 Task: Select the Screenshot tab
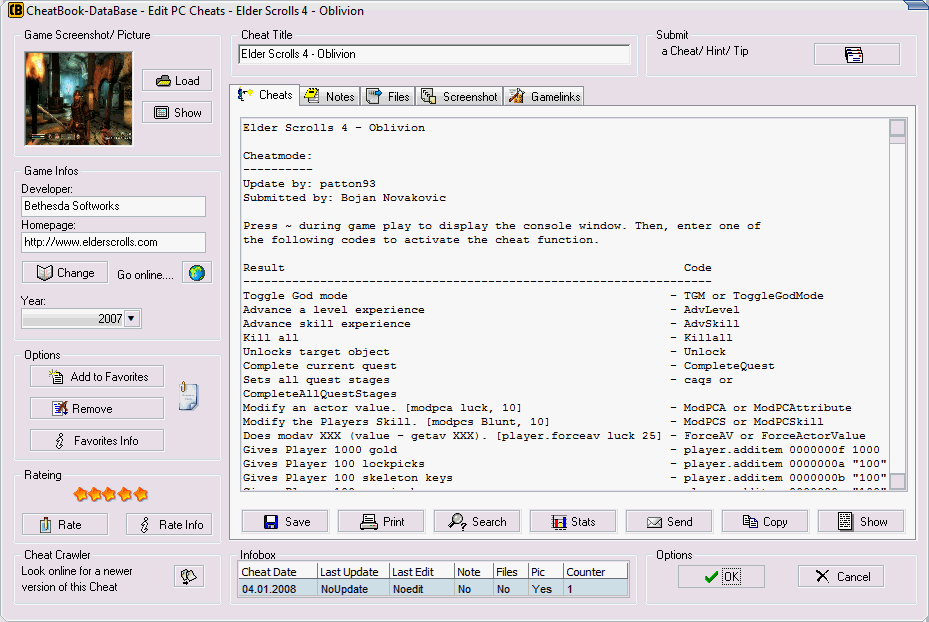[459, 96]
